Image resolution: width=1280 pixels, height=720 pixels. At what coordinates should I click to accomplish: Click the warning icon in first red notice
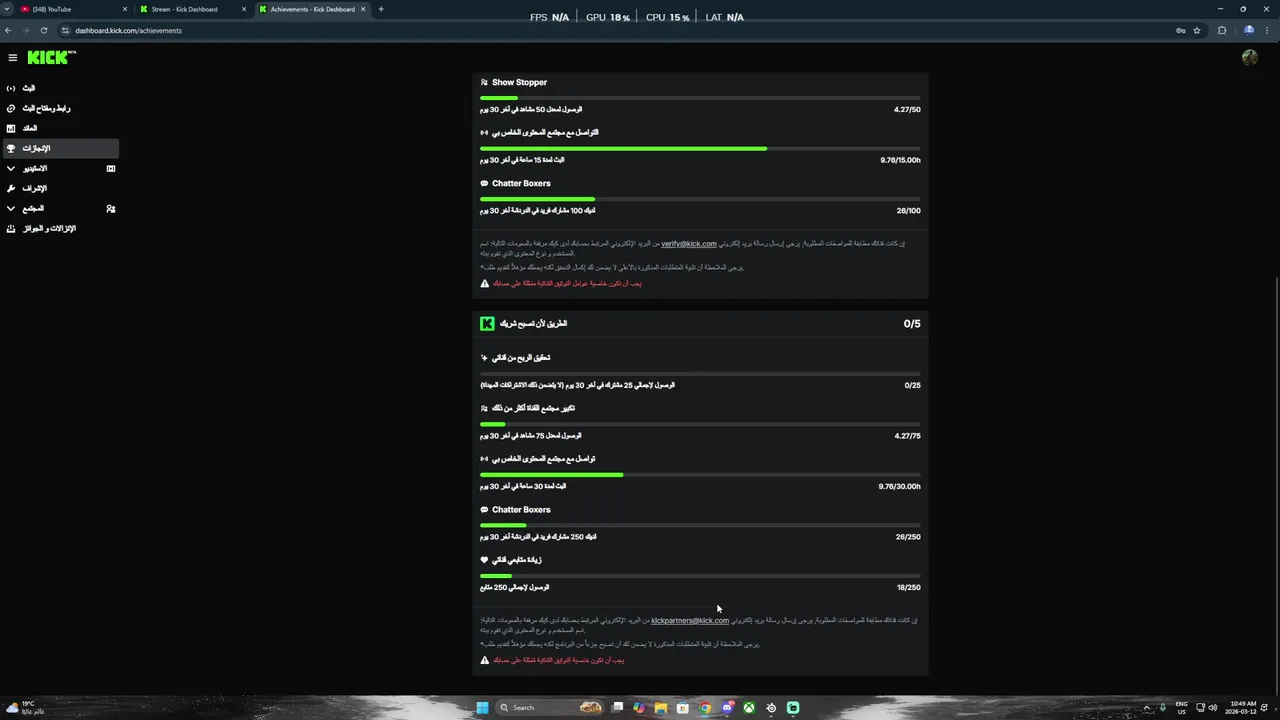tap(485, 283)
